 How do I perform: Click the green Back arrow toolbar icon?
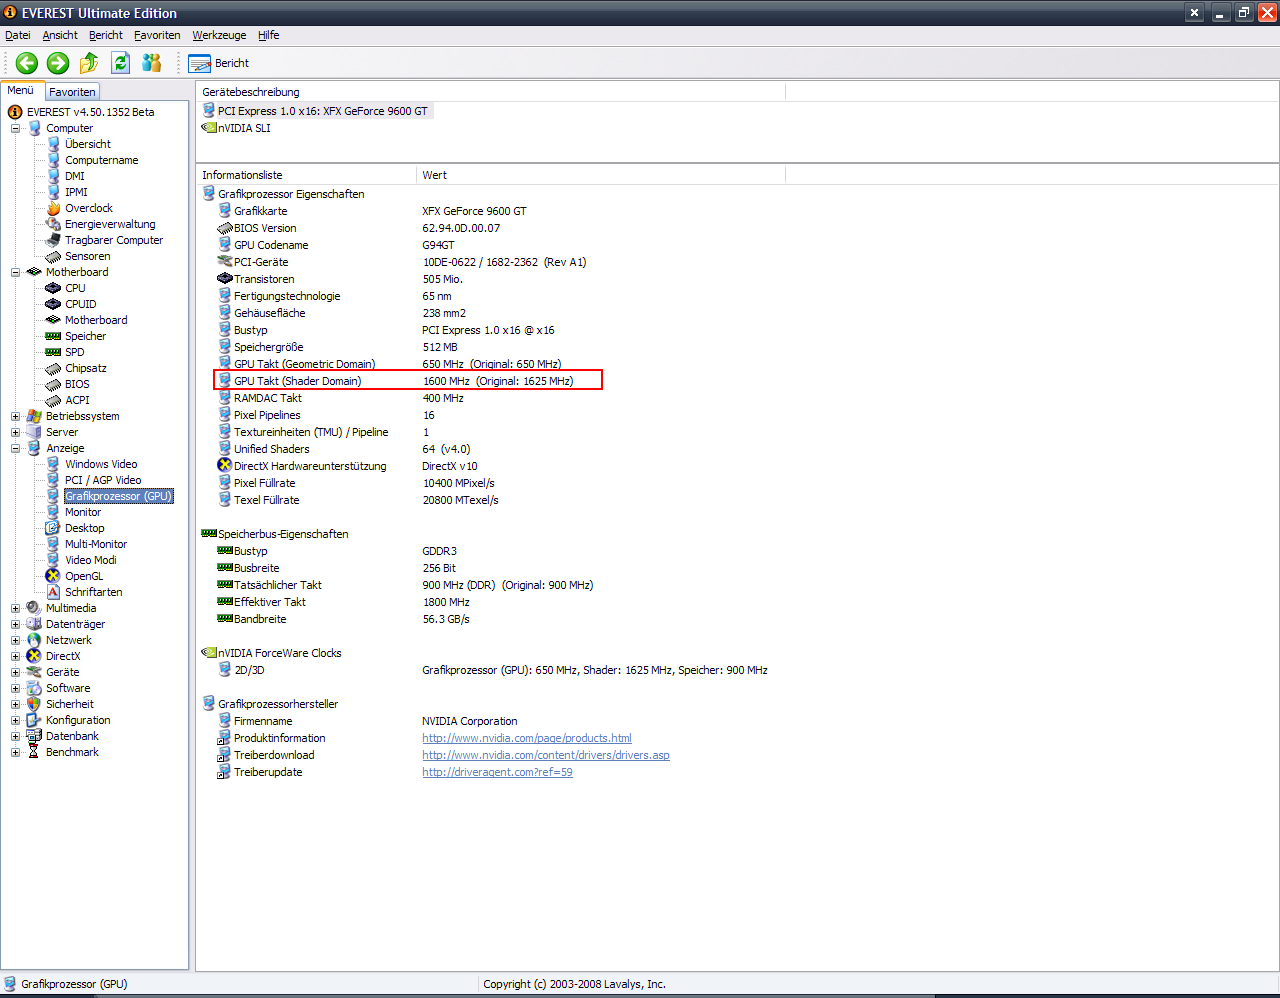point(27,63)
